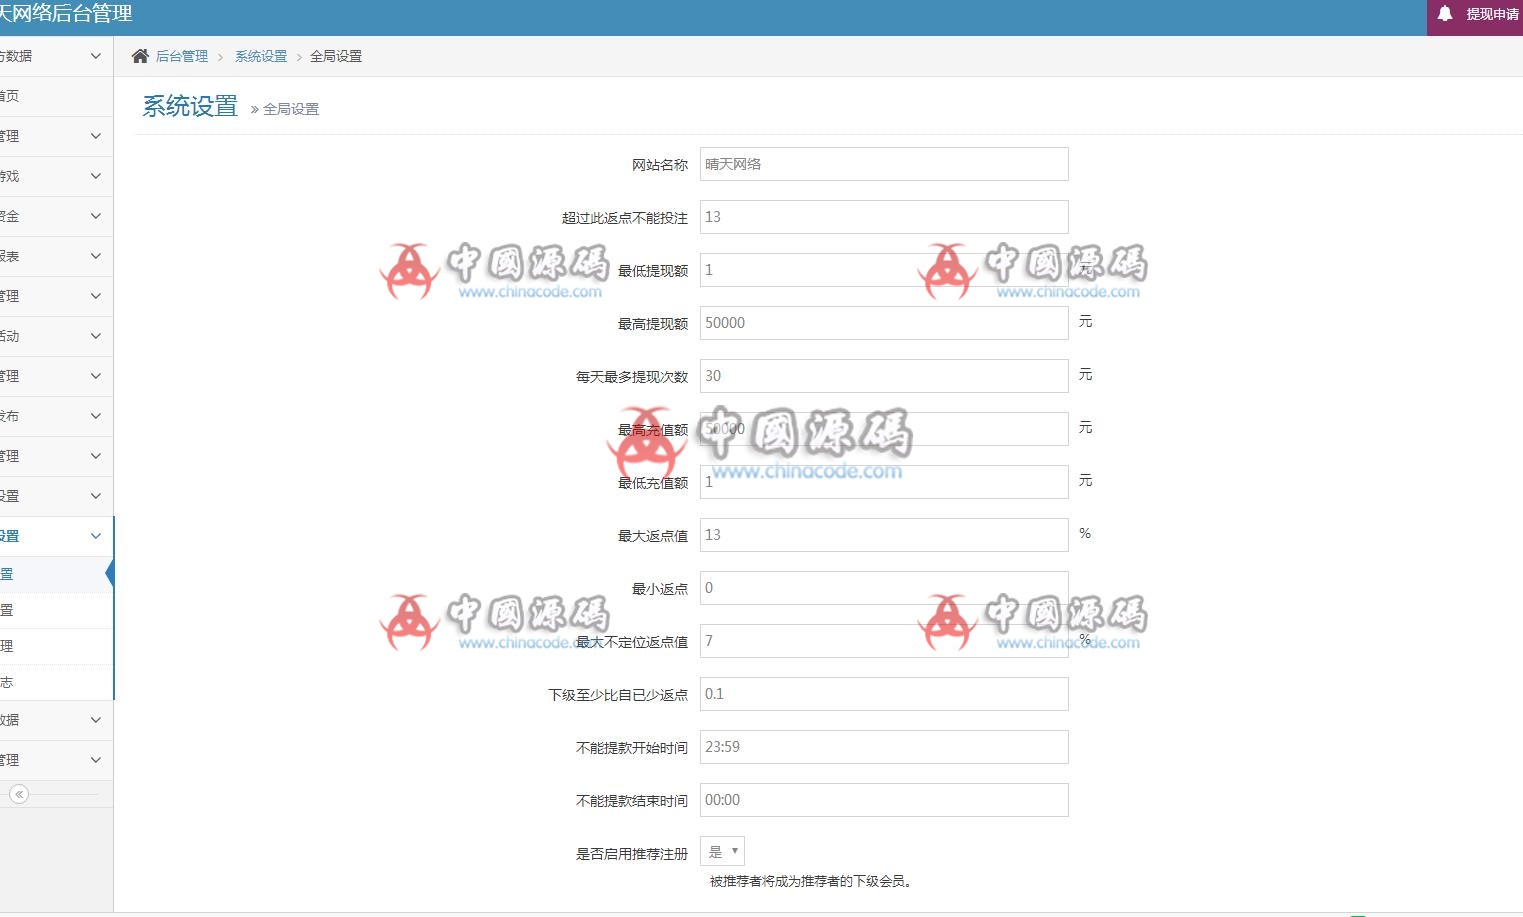The image size is (1523, 917).
Task: Expand the 报表 sidebar menu chevron
Action: pos(96,256)
